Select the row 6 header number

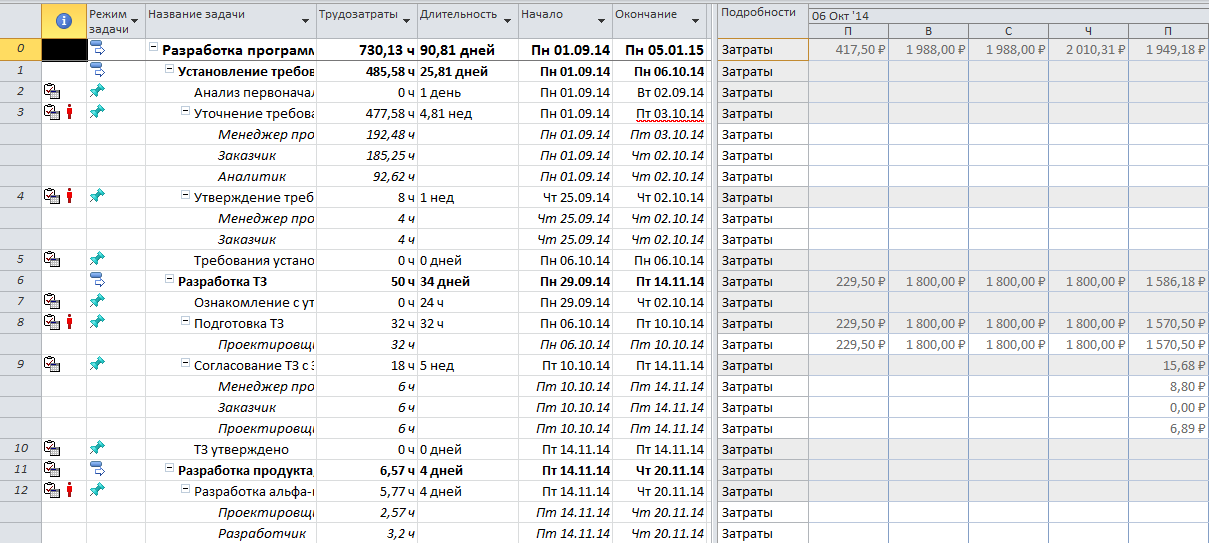click(21, 281)
